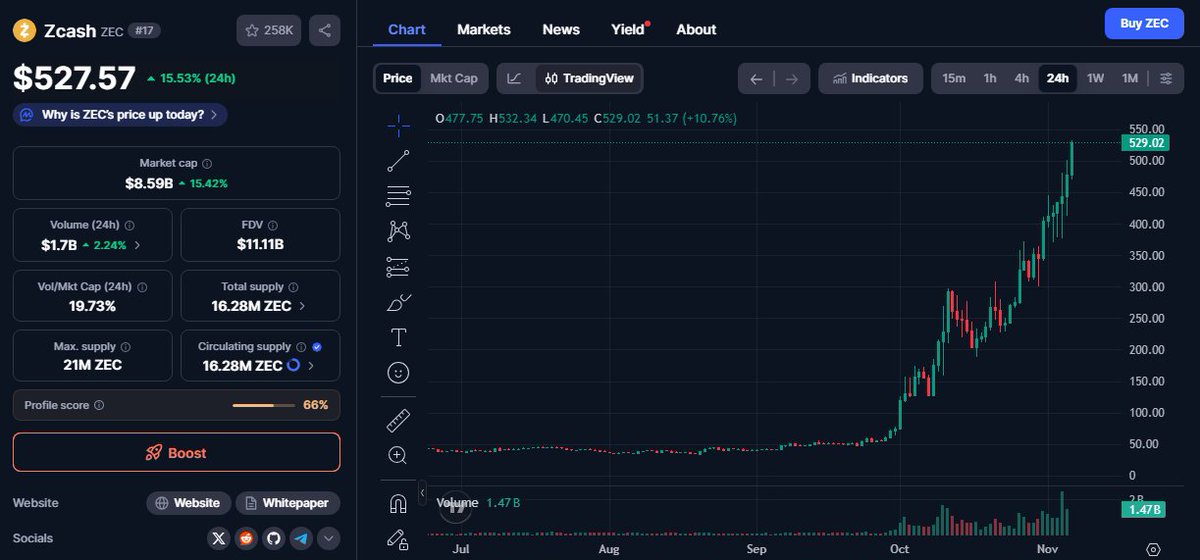The height and width of the screenshot is (560, 1200).
Task: Click the 529.02 current price label
Action: [x=1146, y=143]
